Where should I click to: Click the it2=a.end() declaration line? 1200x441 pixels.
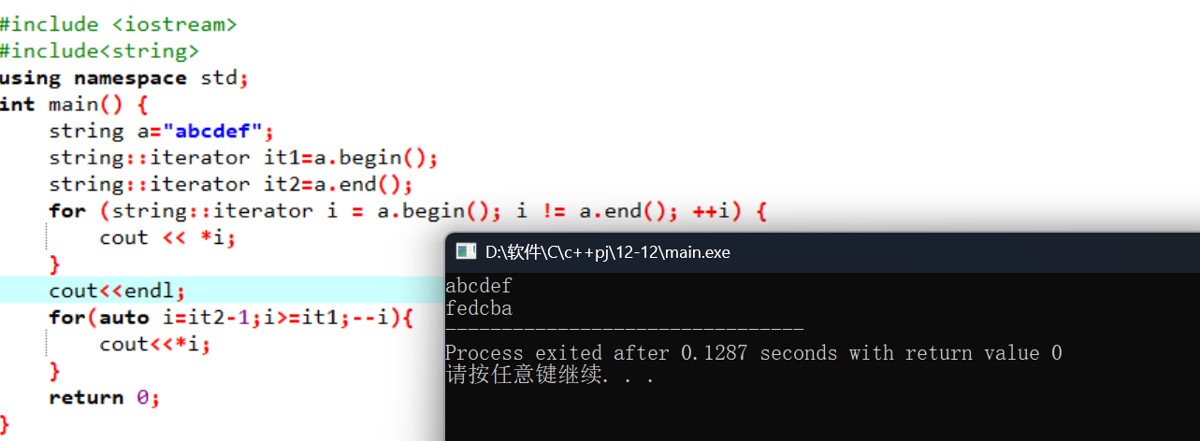pos(231,184)
